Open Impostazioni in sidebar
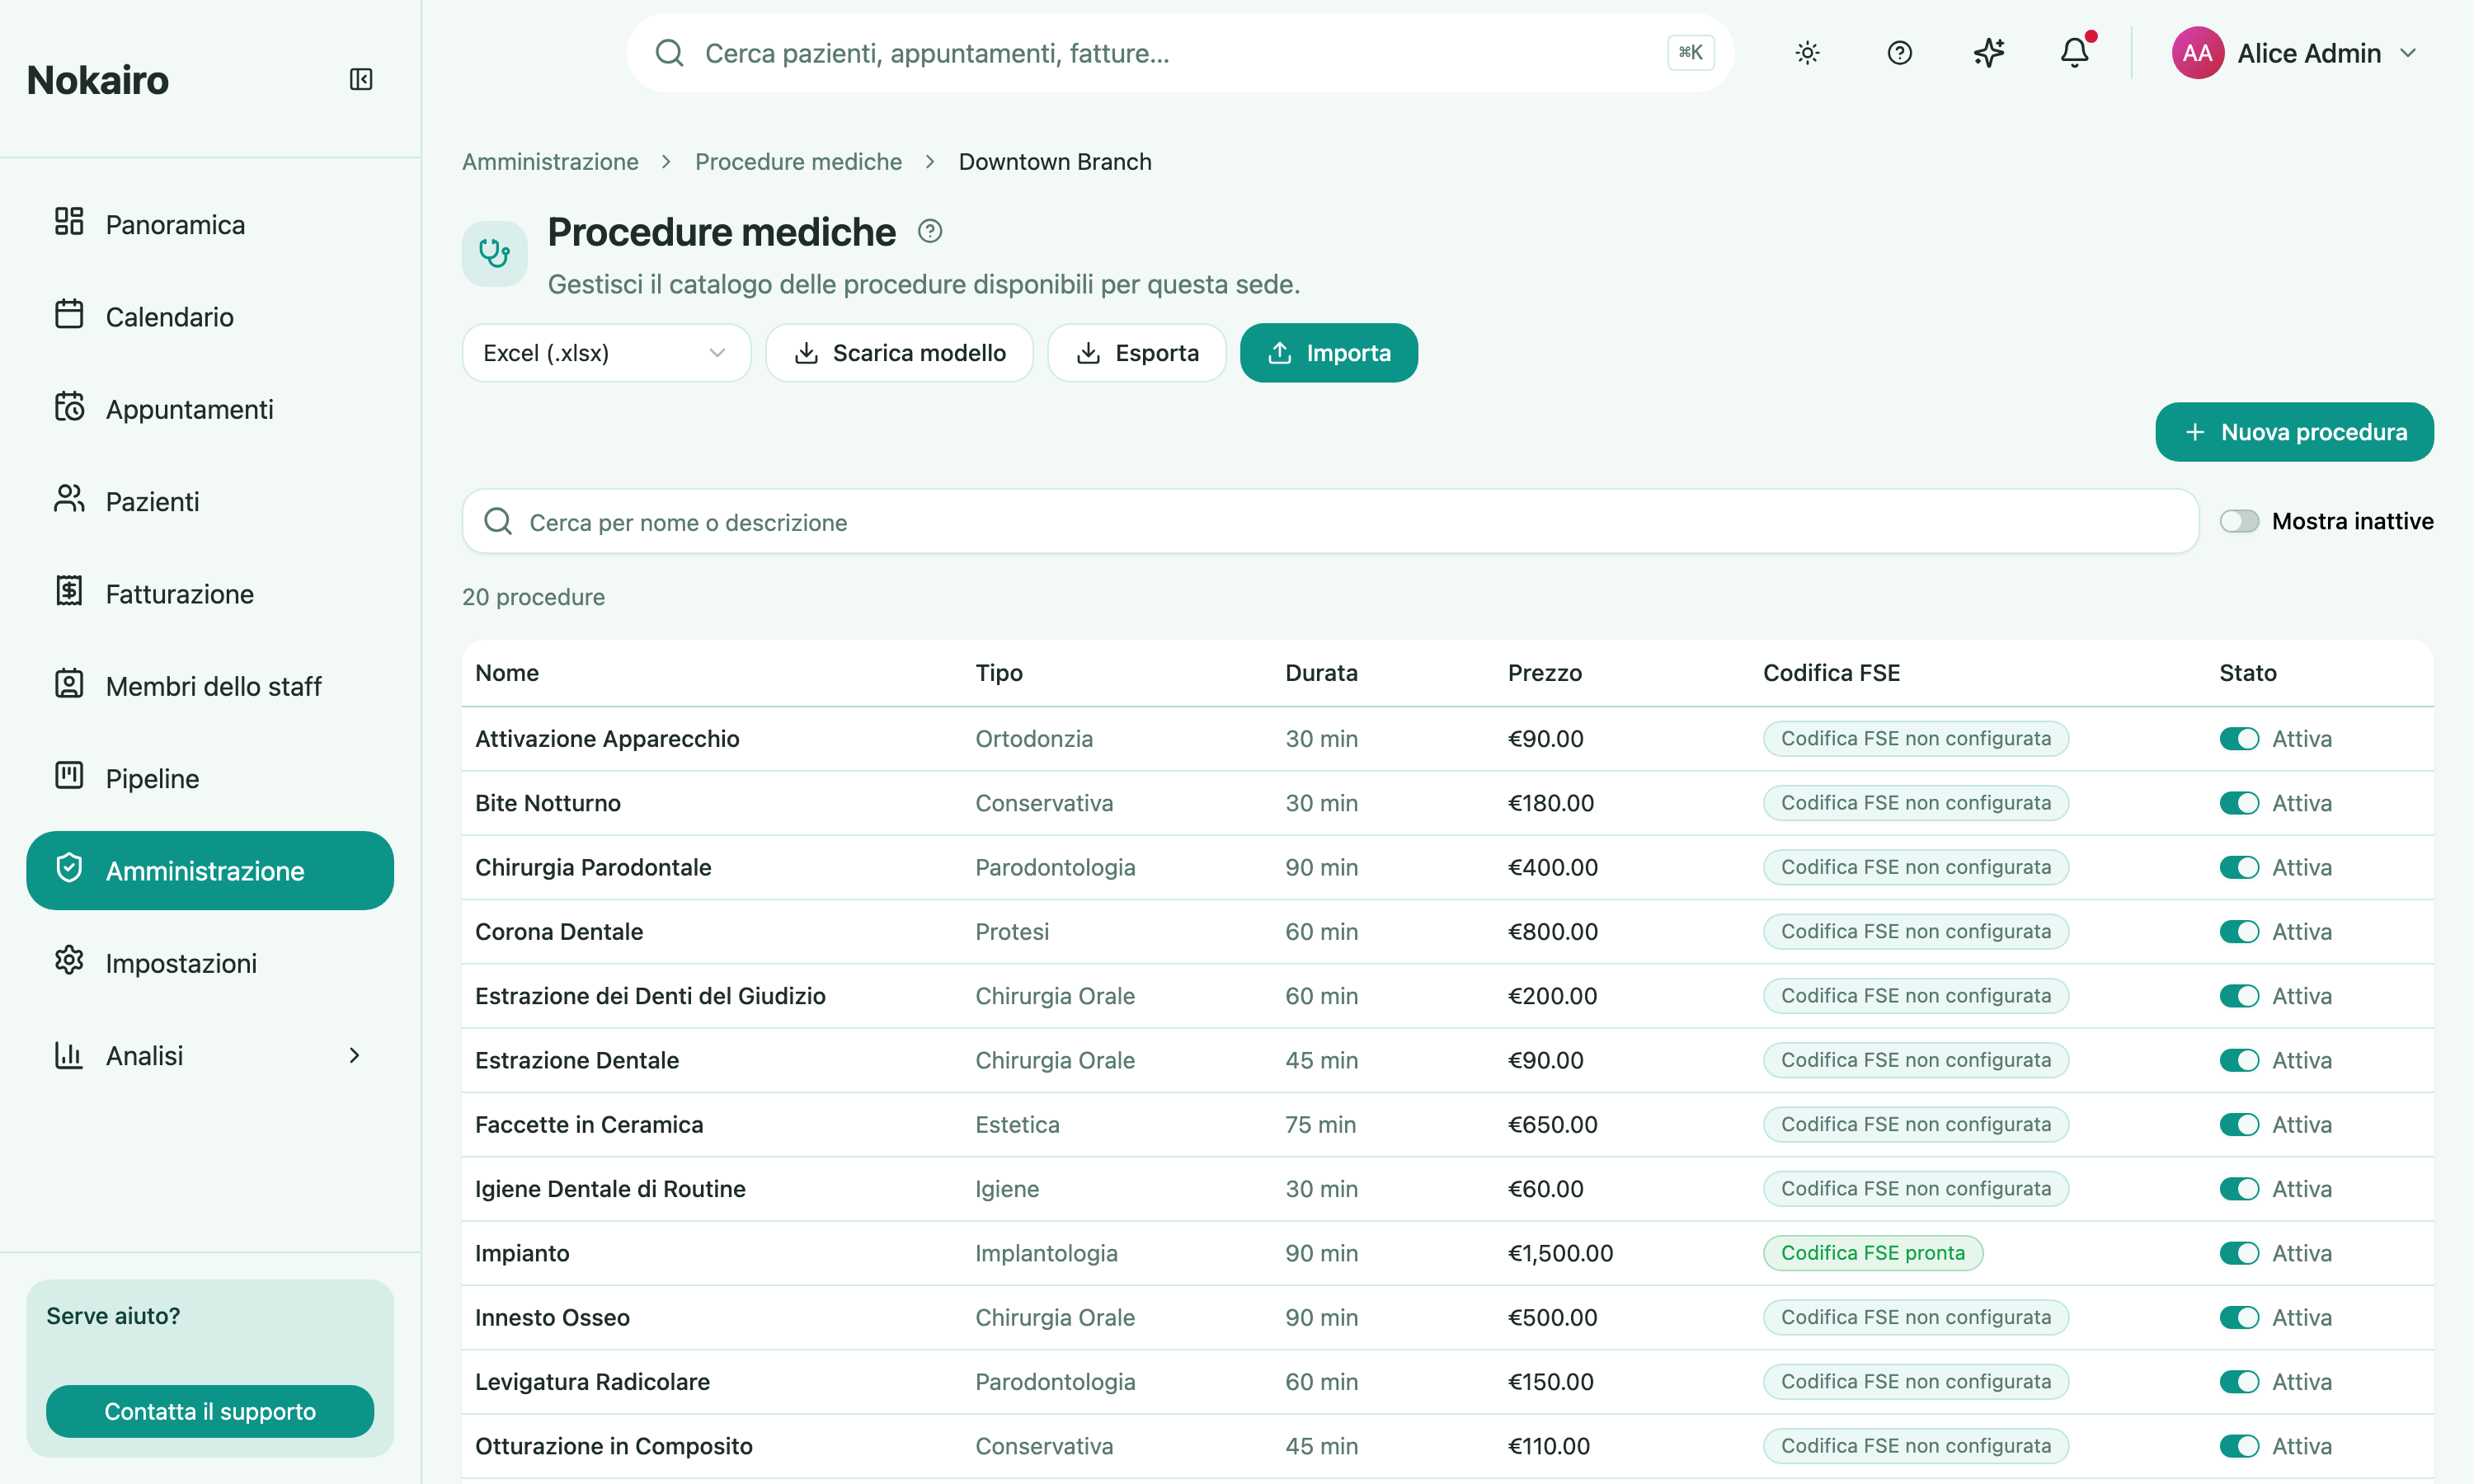Image resolution: width=2474 pixels, height=1484 pixels. pyautogui.click(x=210, y=963)
